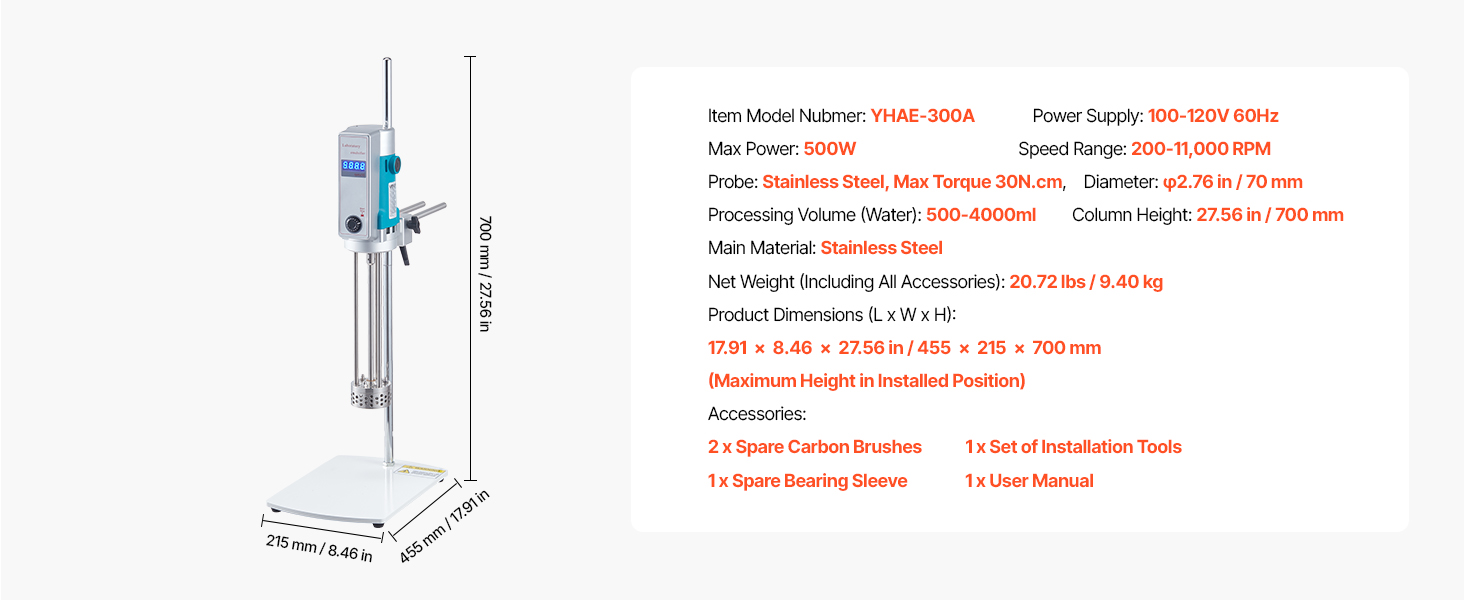Screen dimensions: 1464x600
Task: Click the power supply value 100-120V 60Hz
Action: 1213,116
